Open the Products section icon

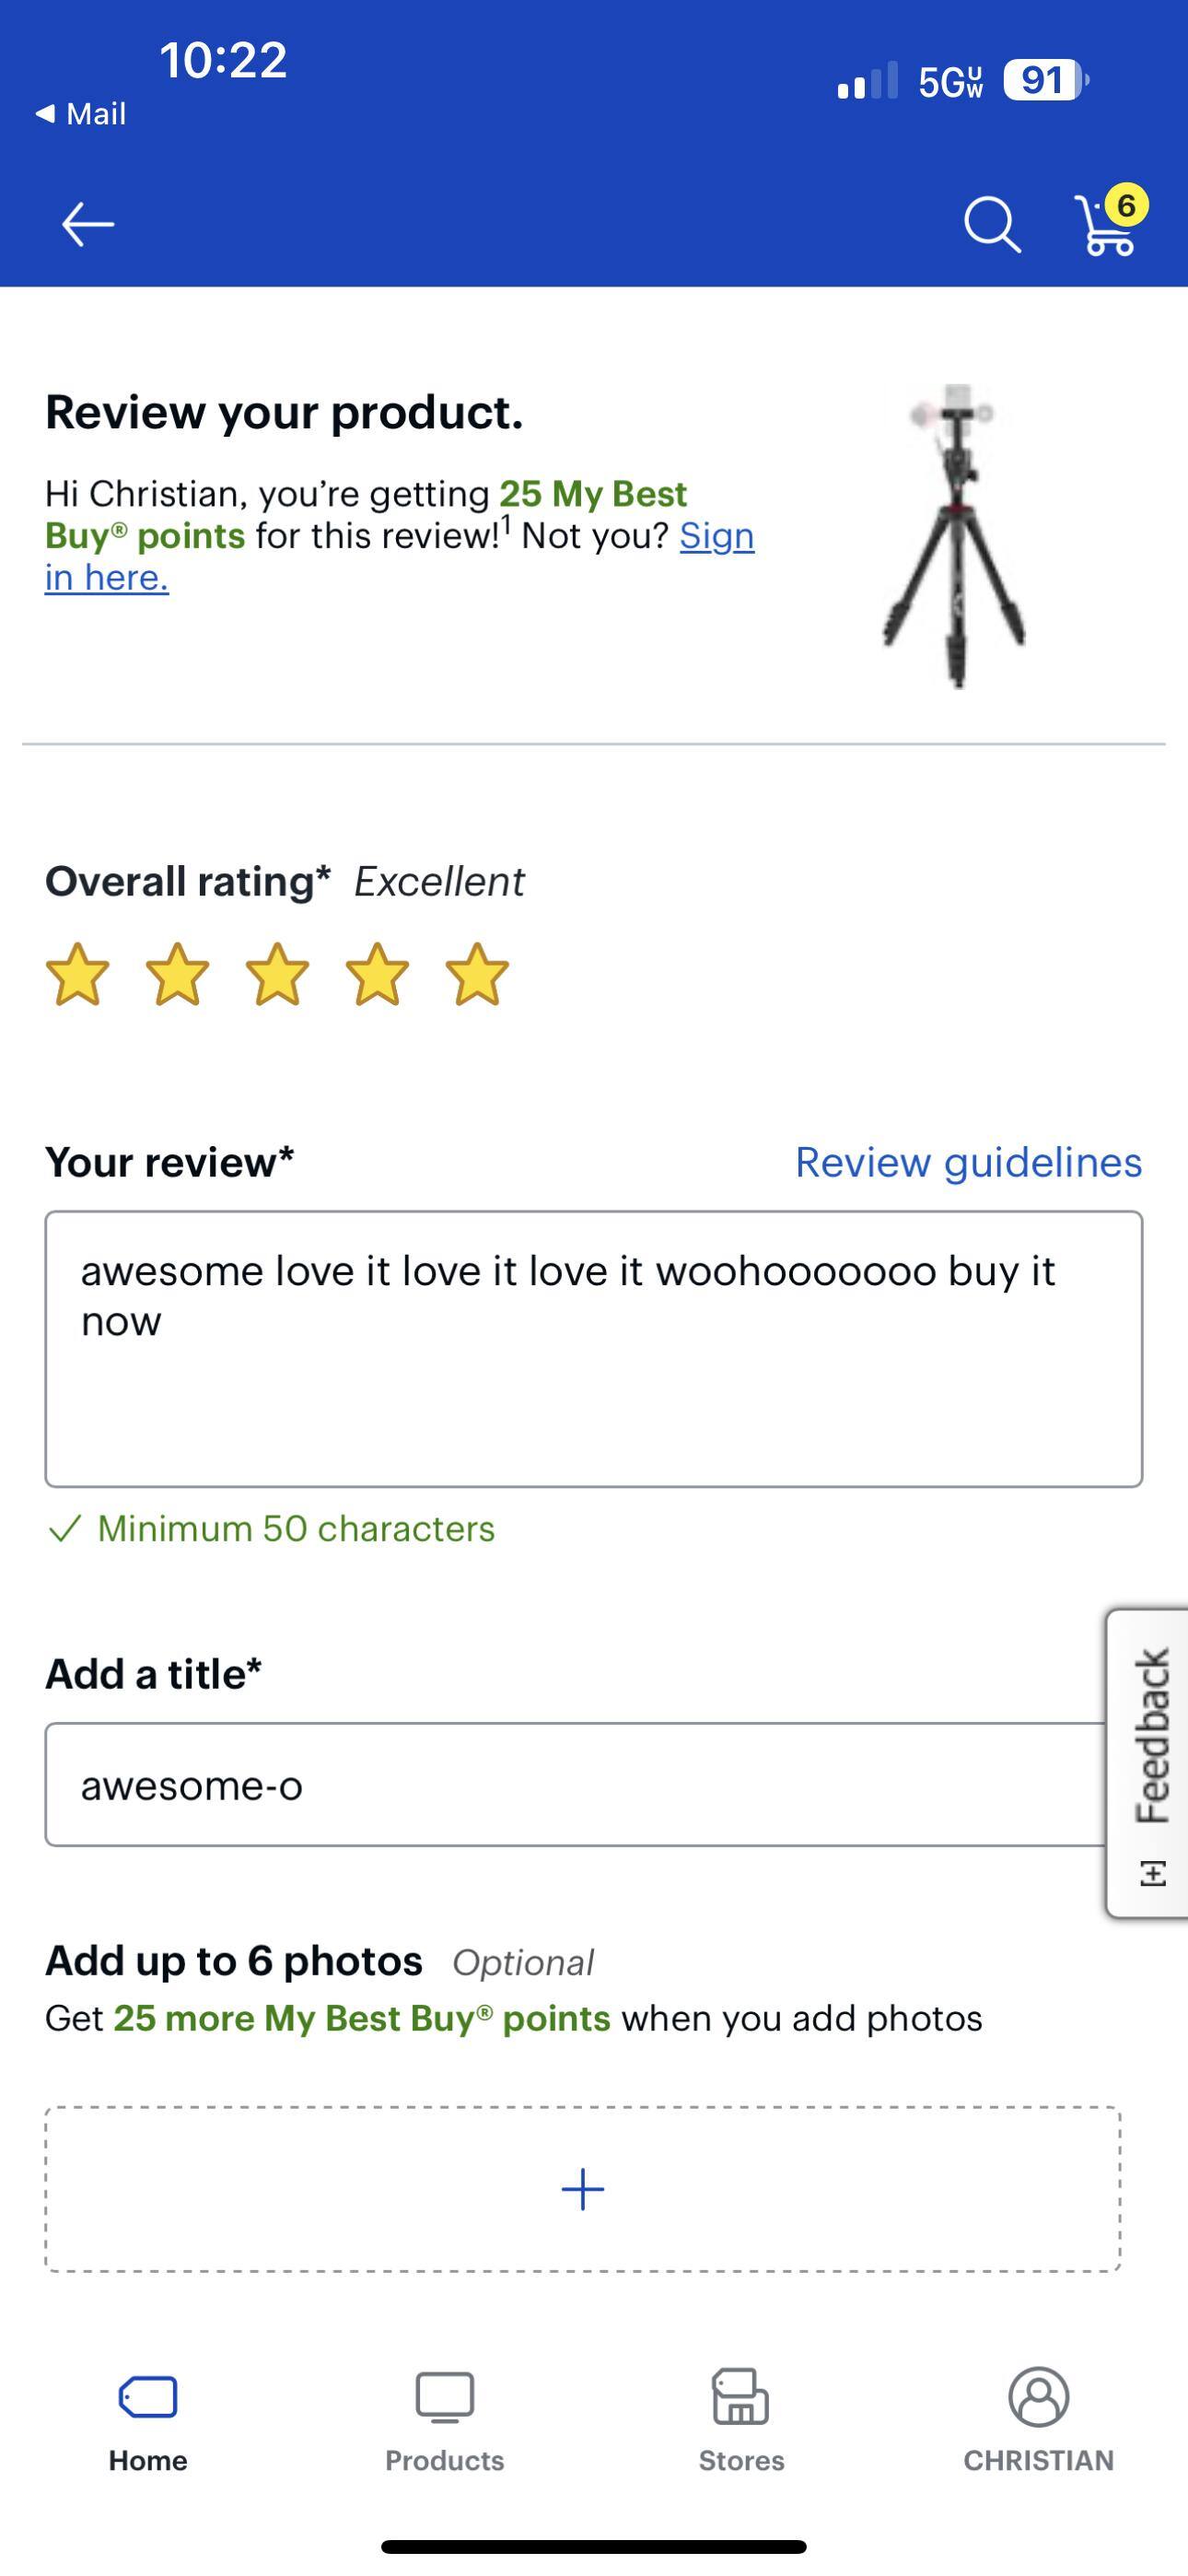[x=443, y=2395]
